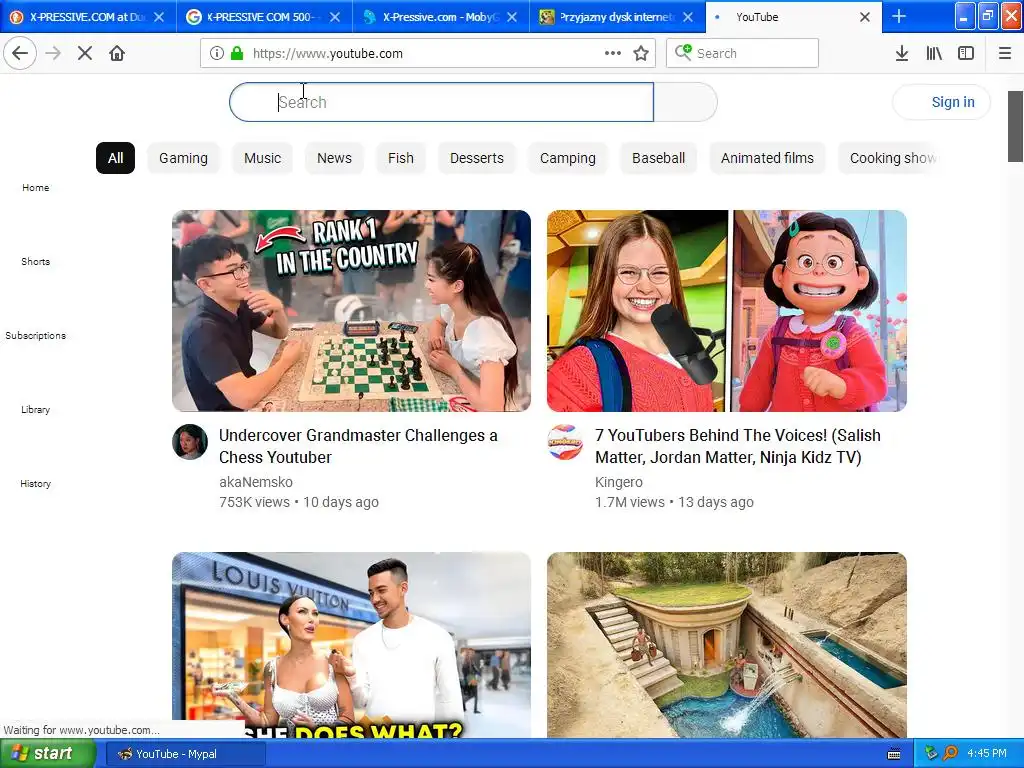Click the Kingero channel avatar
Image resolution: width=1024 pixels, height=768 pixels.
click(x=565, y=442)
